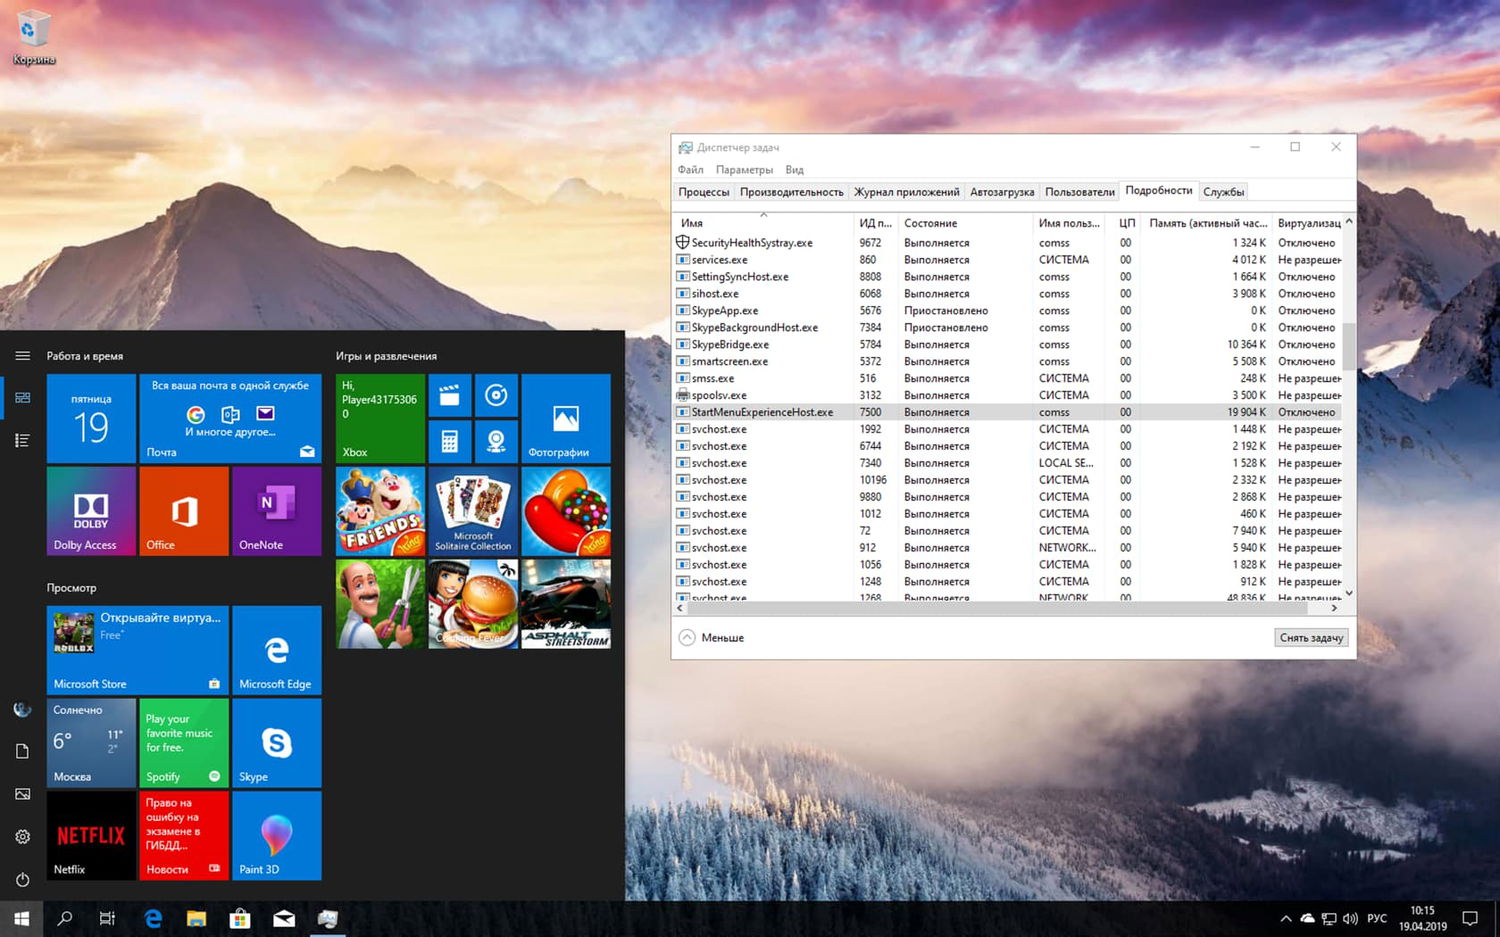Image resolution: width=1500 pixels, height=937 pixels.
Task: Open the Новости news tile
Action: click(x=184, y=836)
